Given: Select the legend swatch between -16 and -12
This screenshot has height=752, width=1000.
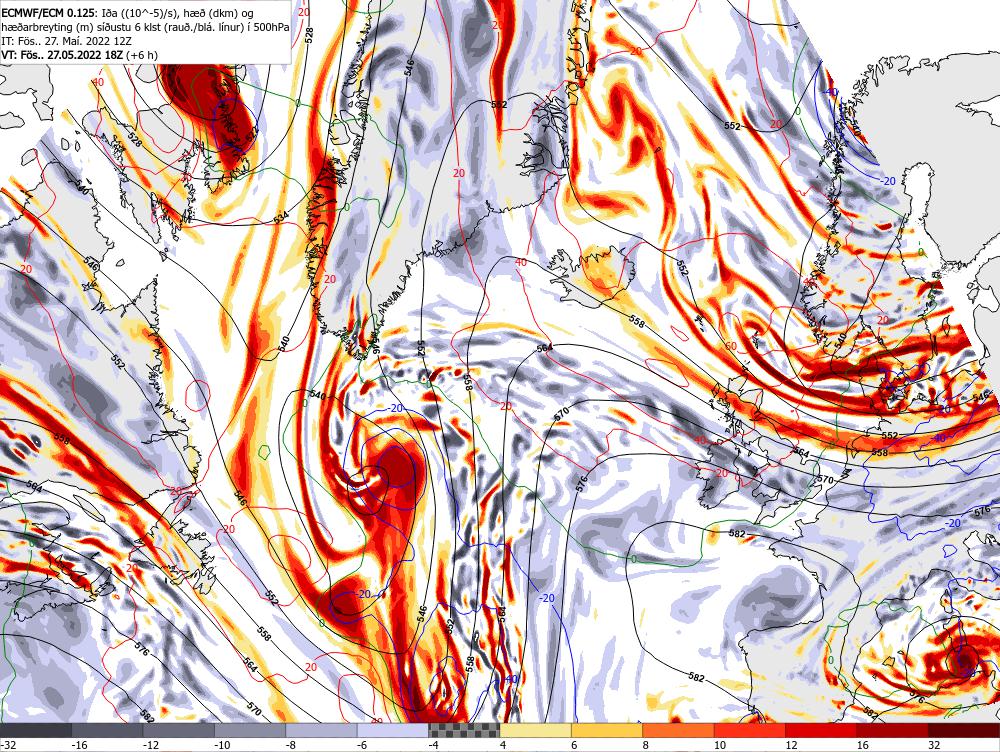Looking at the screenshot, I should coord(107,730).
